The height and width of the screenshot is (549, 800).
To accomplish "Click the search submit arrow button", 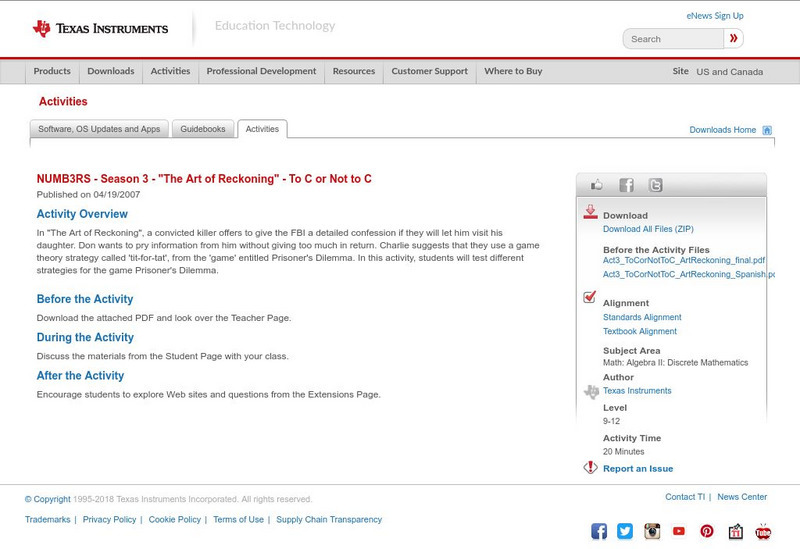I will [x=733, y=38].
